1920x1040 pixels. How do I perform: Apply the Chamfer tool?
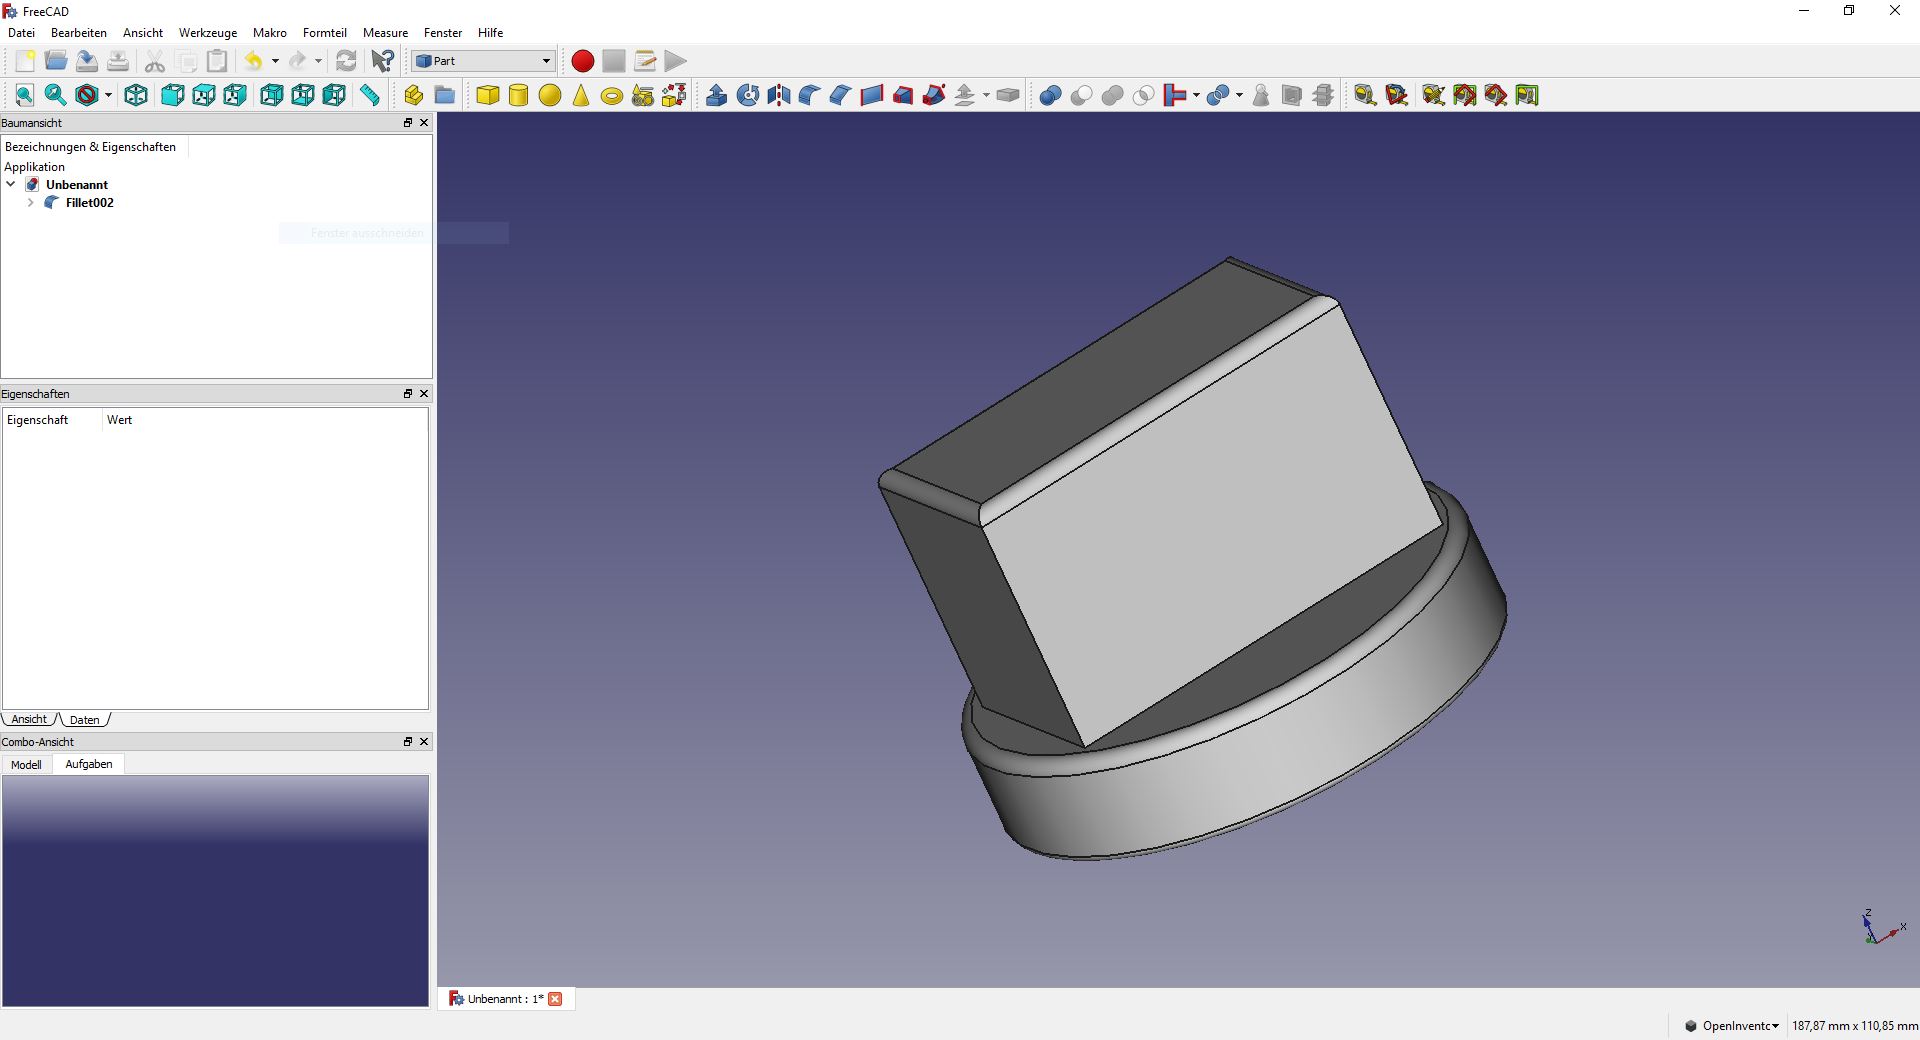pos(840,95)
